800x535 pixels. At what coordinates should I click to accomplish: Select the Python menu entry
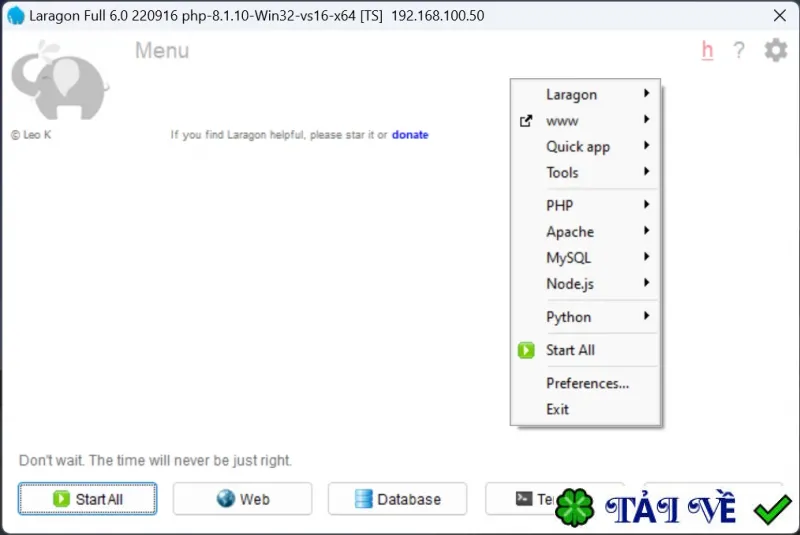click(585, 317)
